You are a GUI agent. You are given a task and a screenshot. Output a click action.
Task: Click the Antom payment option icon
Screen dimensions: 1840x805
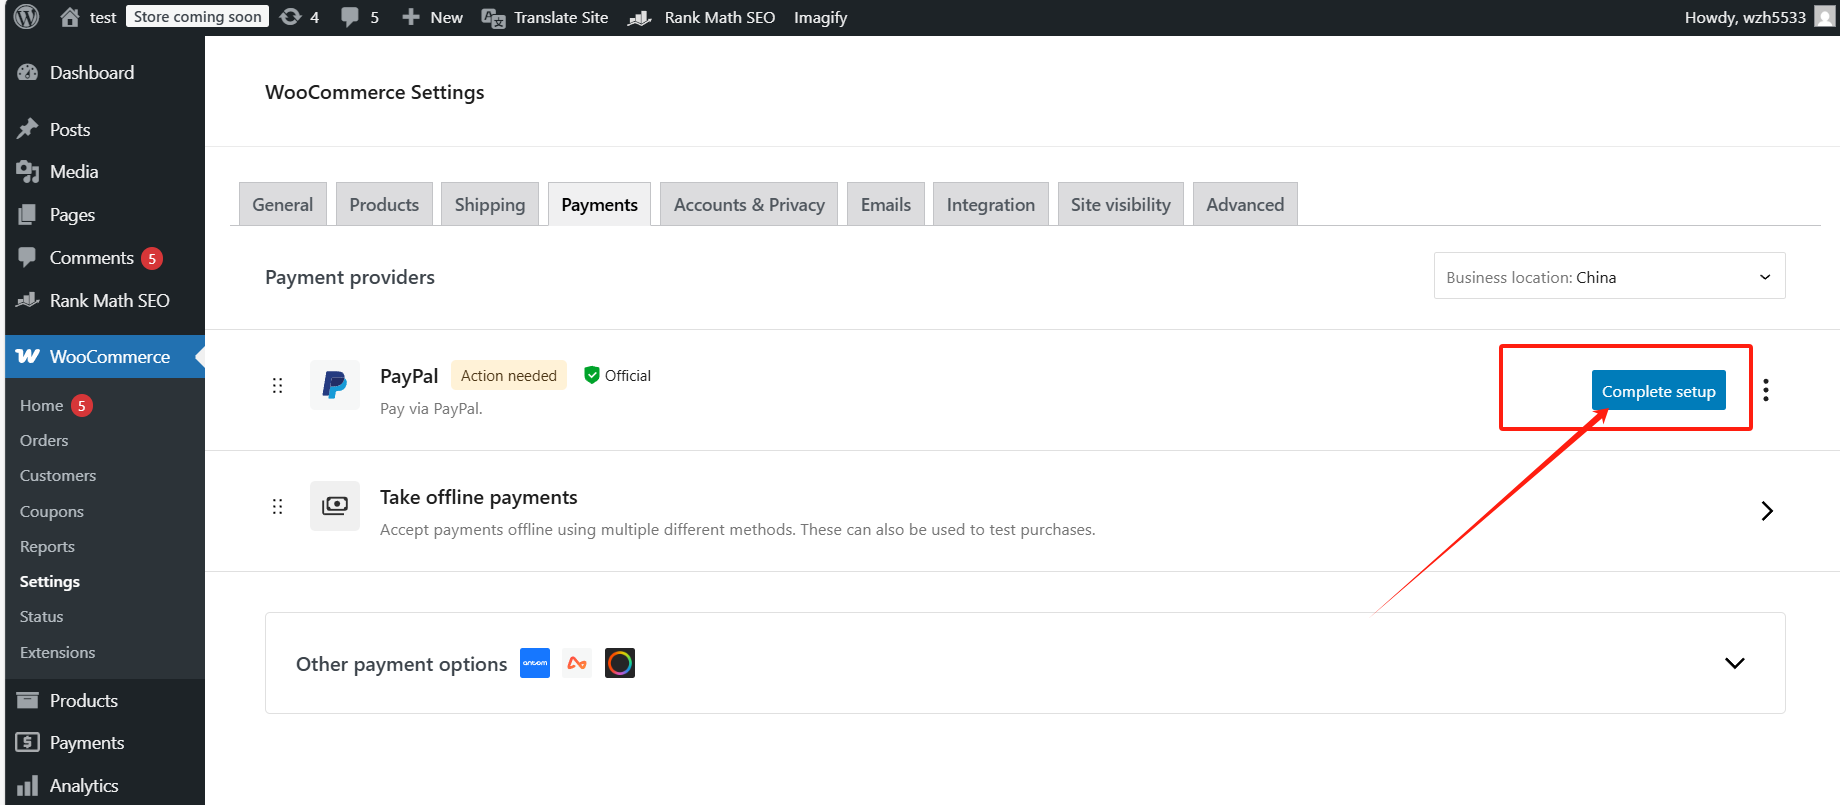pyautogui.click(x=535, y=663)
